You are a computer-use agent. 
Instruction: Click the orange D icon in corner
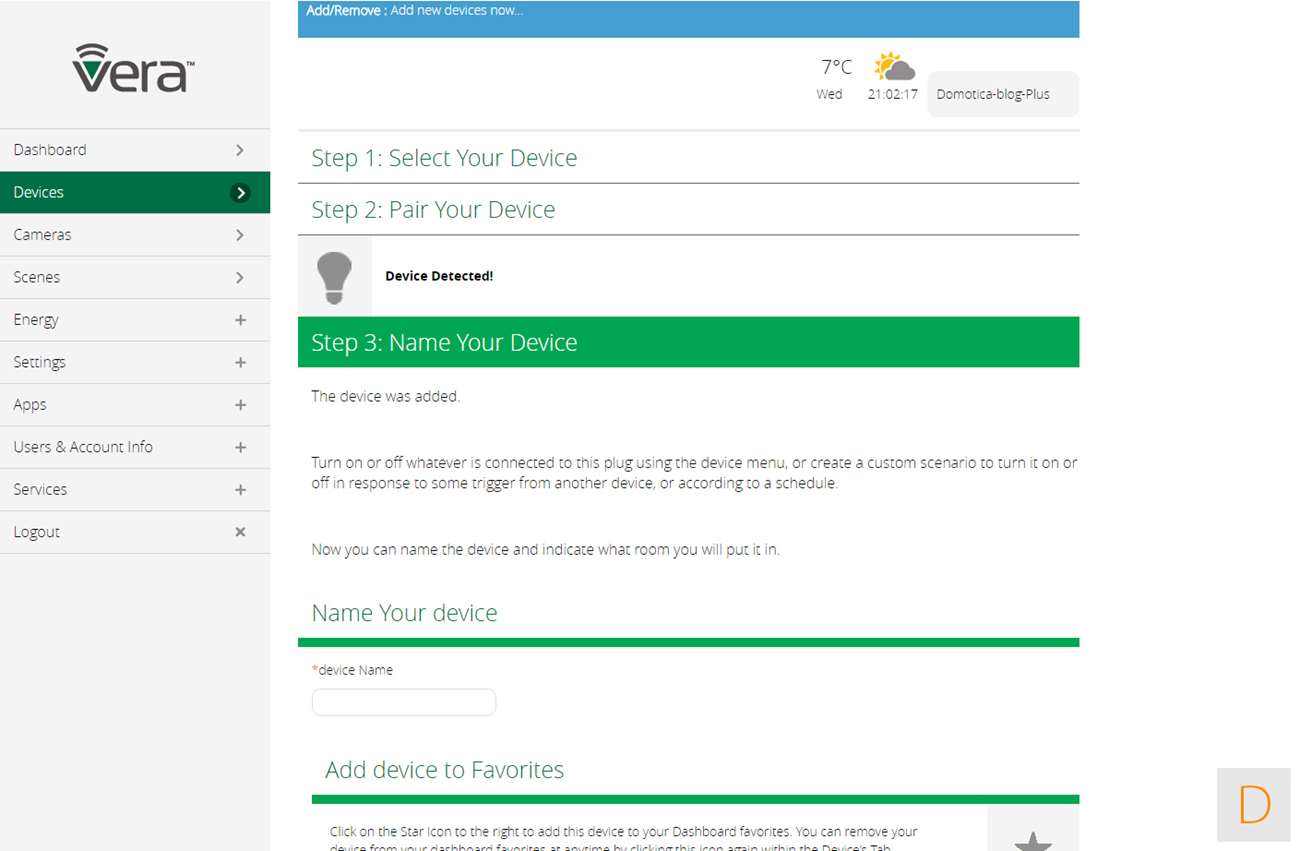(1253, 805)
